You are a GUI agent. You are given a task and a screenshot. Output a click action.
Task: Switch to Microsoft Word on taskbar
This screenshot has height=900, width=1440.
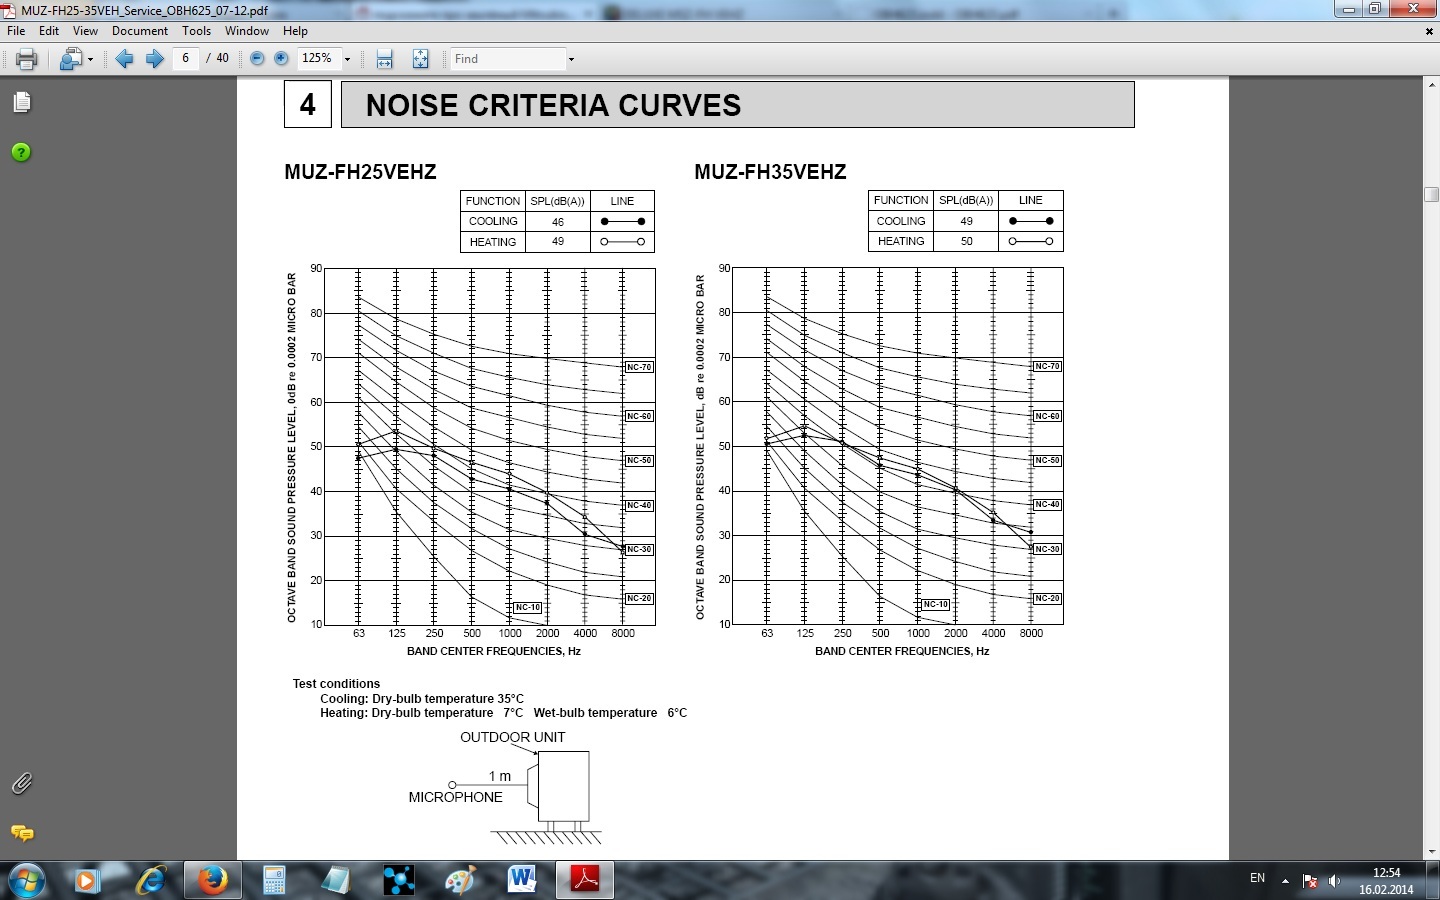coord(522,881)
